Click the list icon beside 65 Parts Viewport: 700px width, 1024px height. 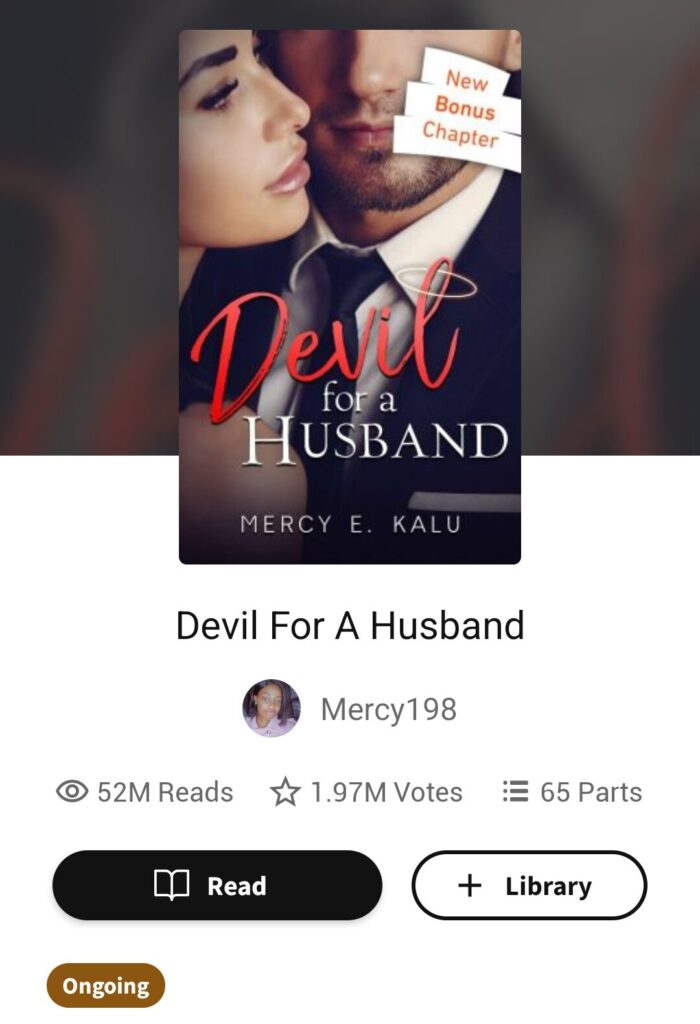(515, 792)
